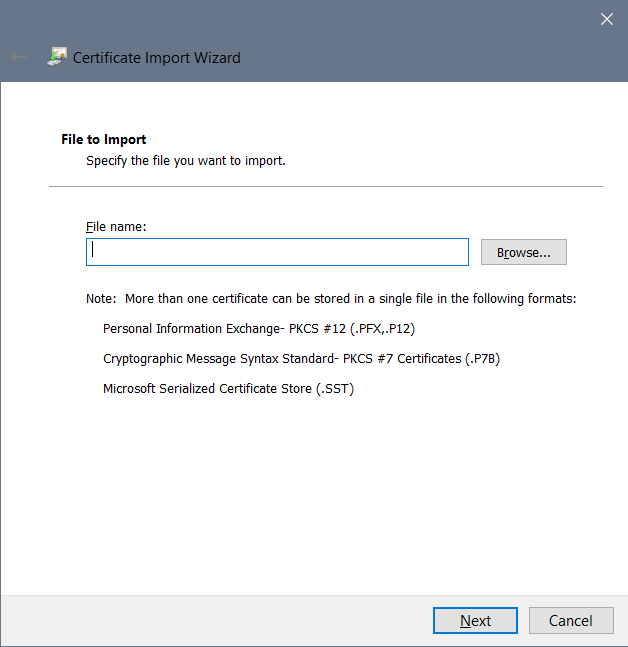Open the Browse... file picker

(x=524, y=252)
